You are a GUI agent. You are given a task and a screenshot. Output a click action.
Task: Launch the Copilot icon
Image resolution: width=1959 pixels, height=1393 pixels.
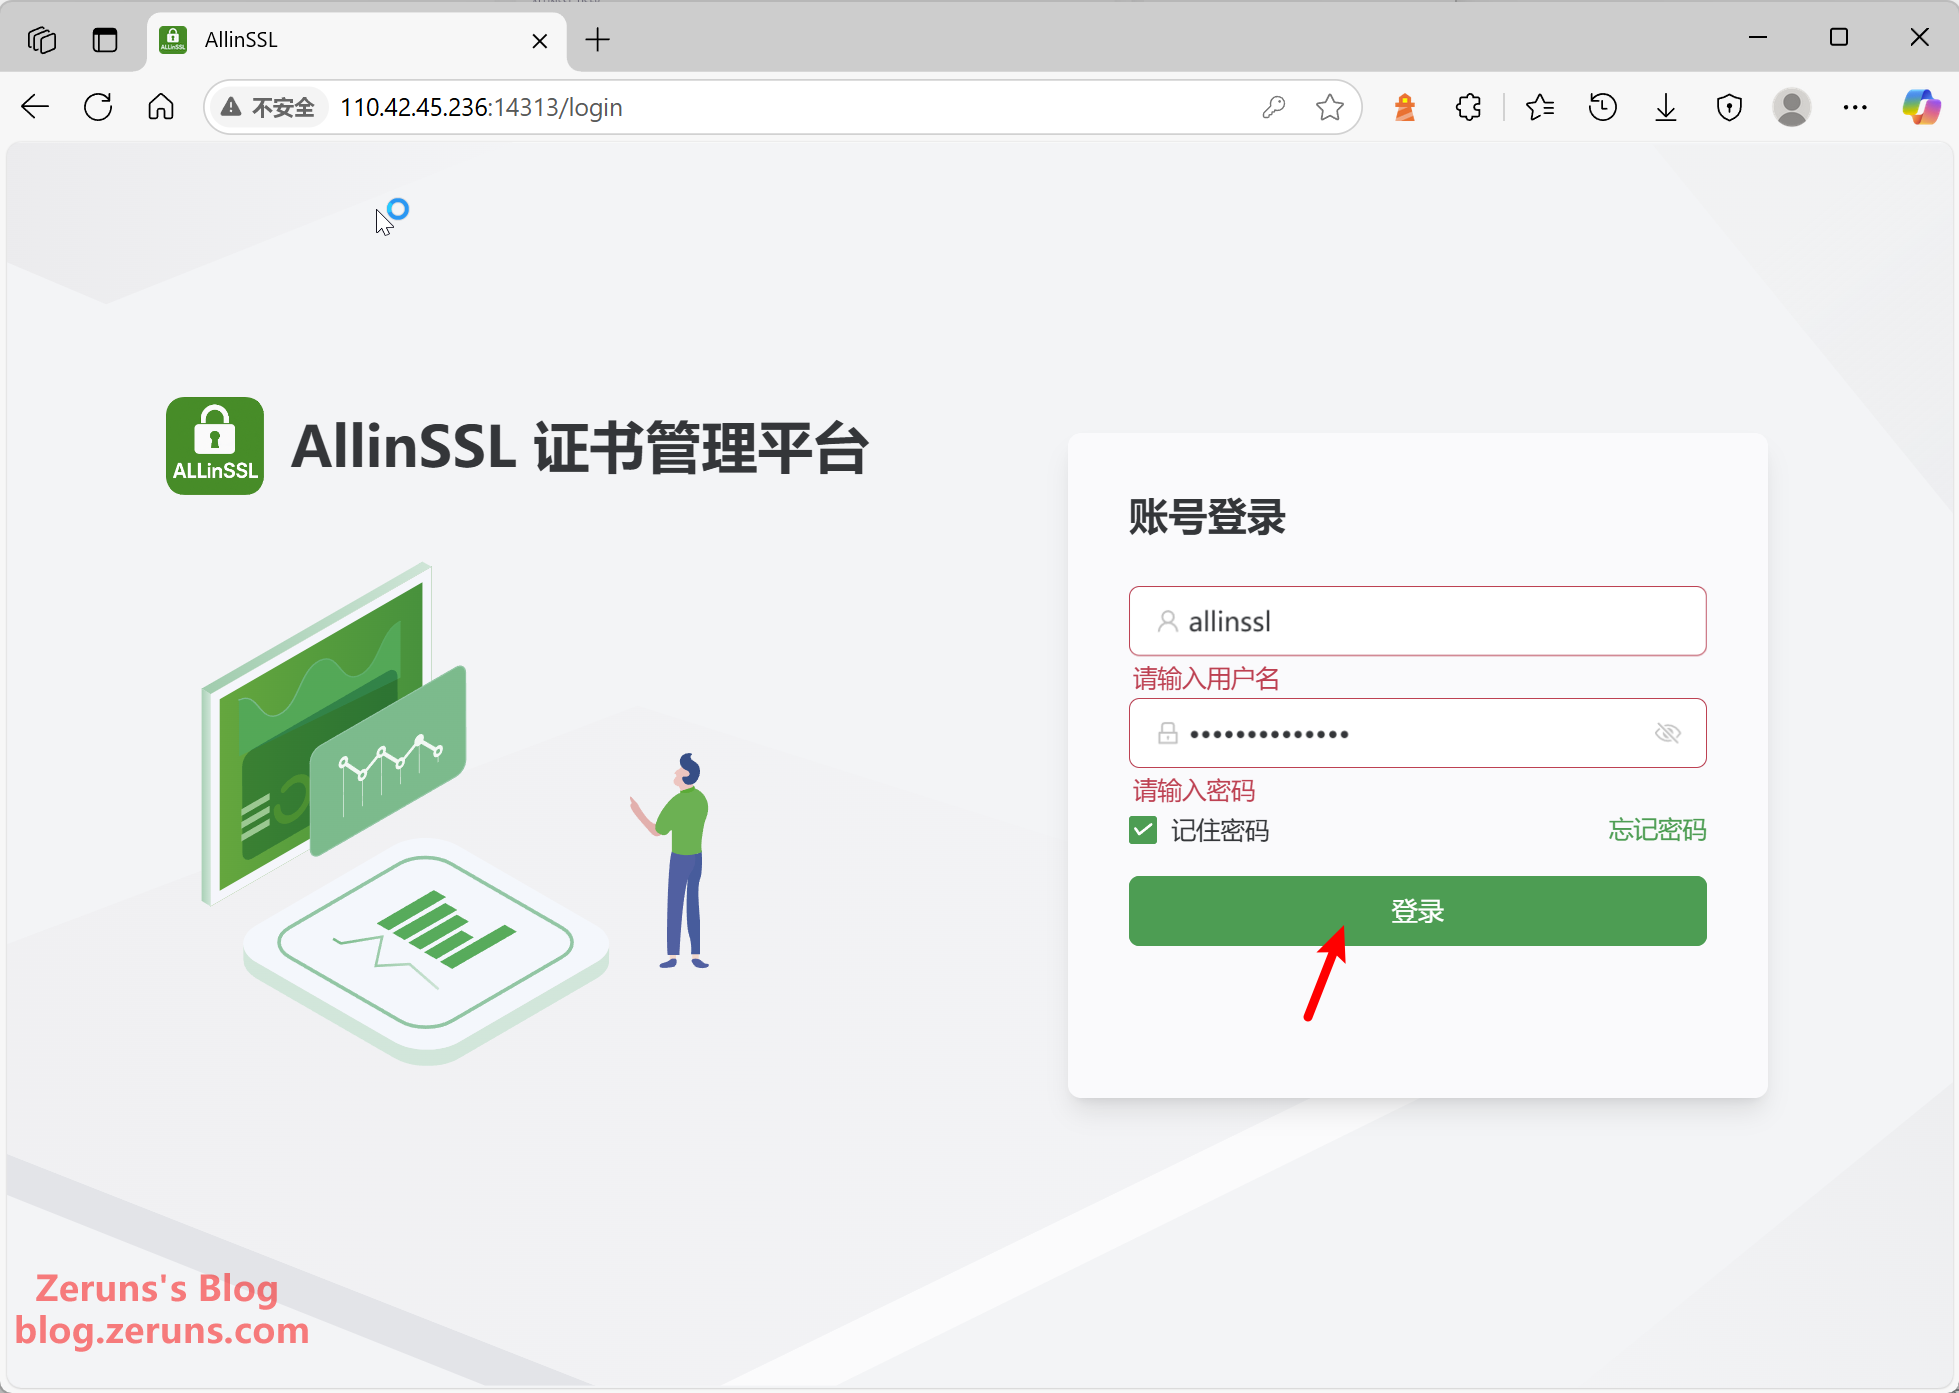[1921, 107]
